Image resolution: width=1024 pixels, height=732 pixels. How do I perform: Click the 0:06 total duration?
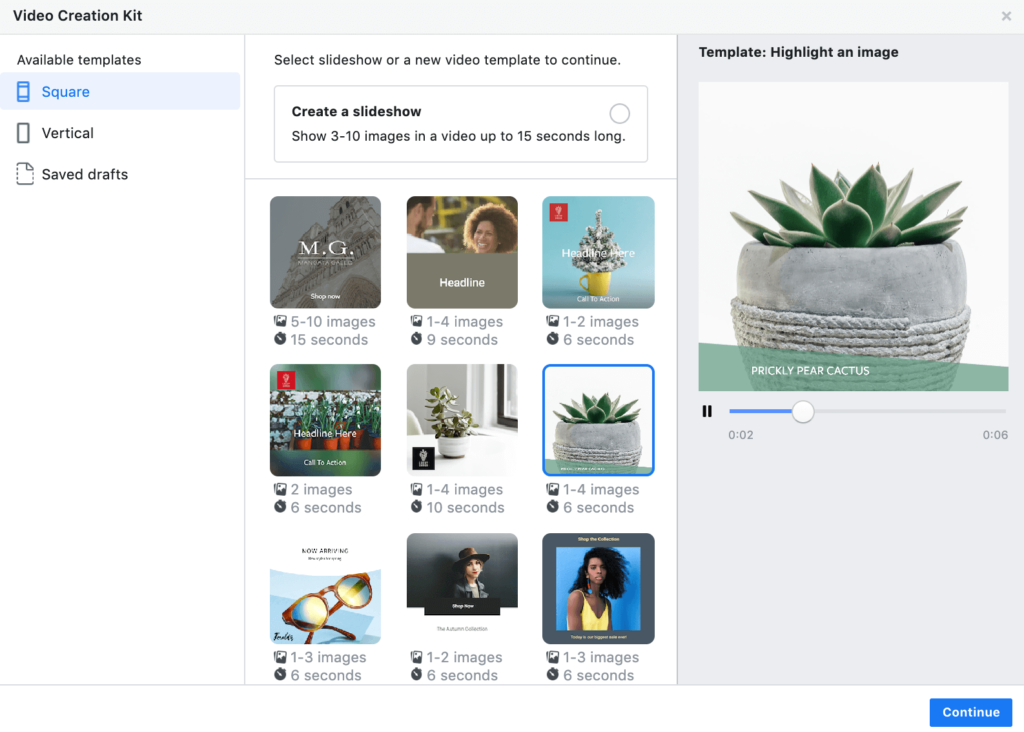pyautogui.click(x=995, y=435)
